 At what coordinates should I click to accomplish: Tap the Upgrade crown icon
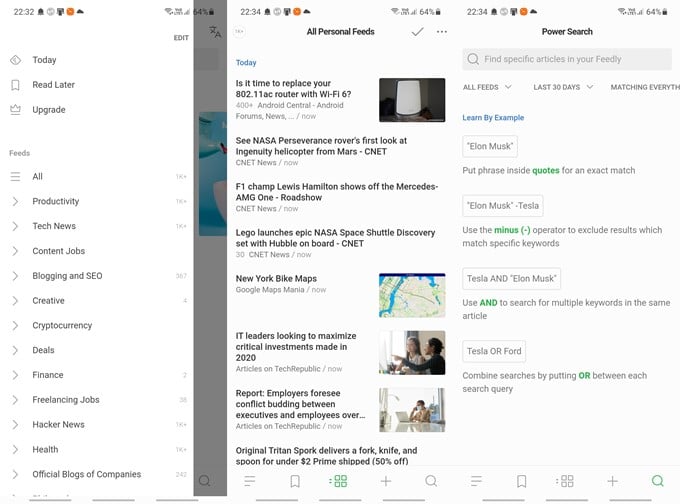click(x=15, y=109)
